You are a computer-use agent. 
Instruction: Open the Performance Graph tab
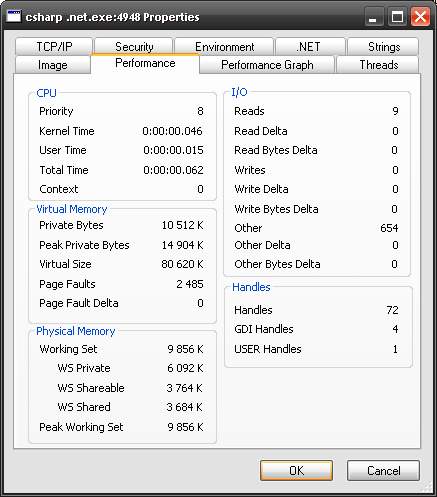267,65
